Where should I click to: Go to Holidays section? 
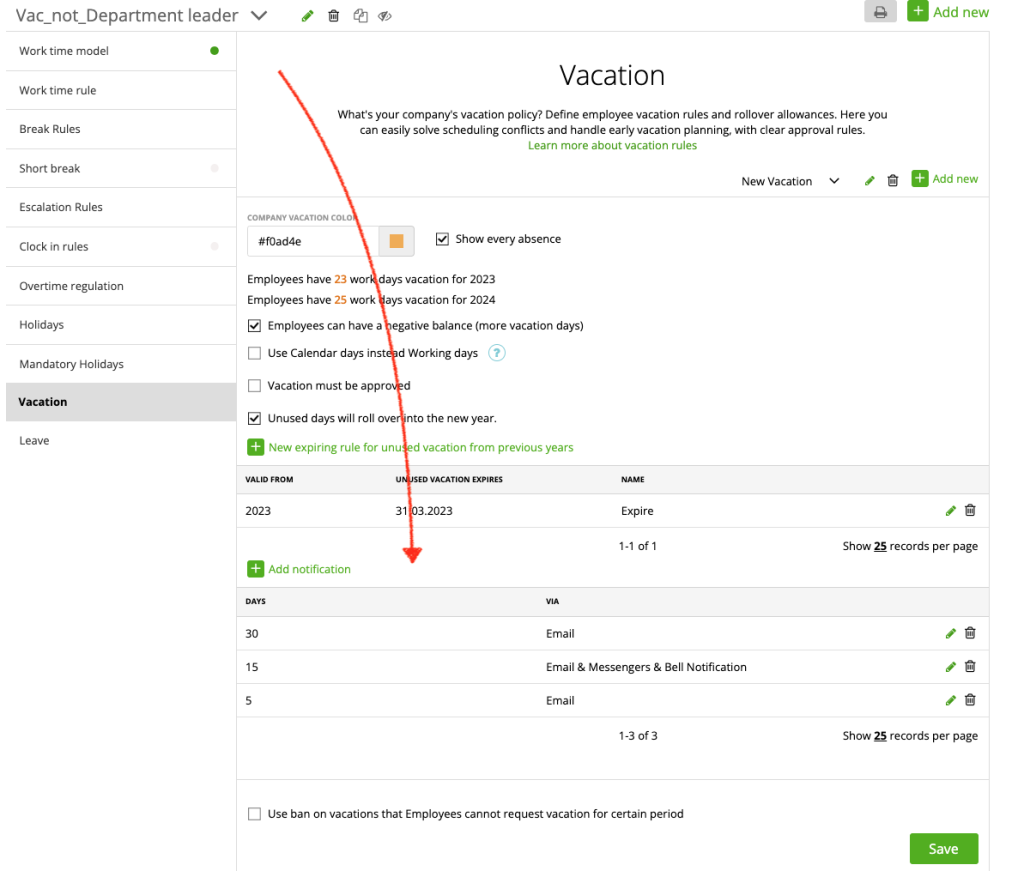click(x=121, y=325)
